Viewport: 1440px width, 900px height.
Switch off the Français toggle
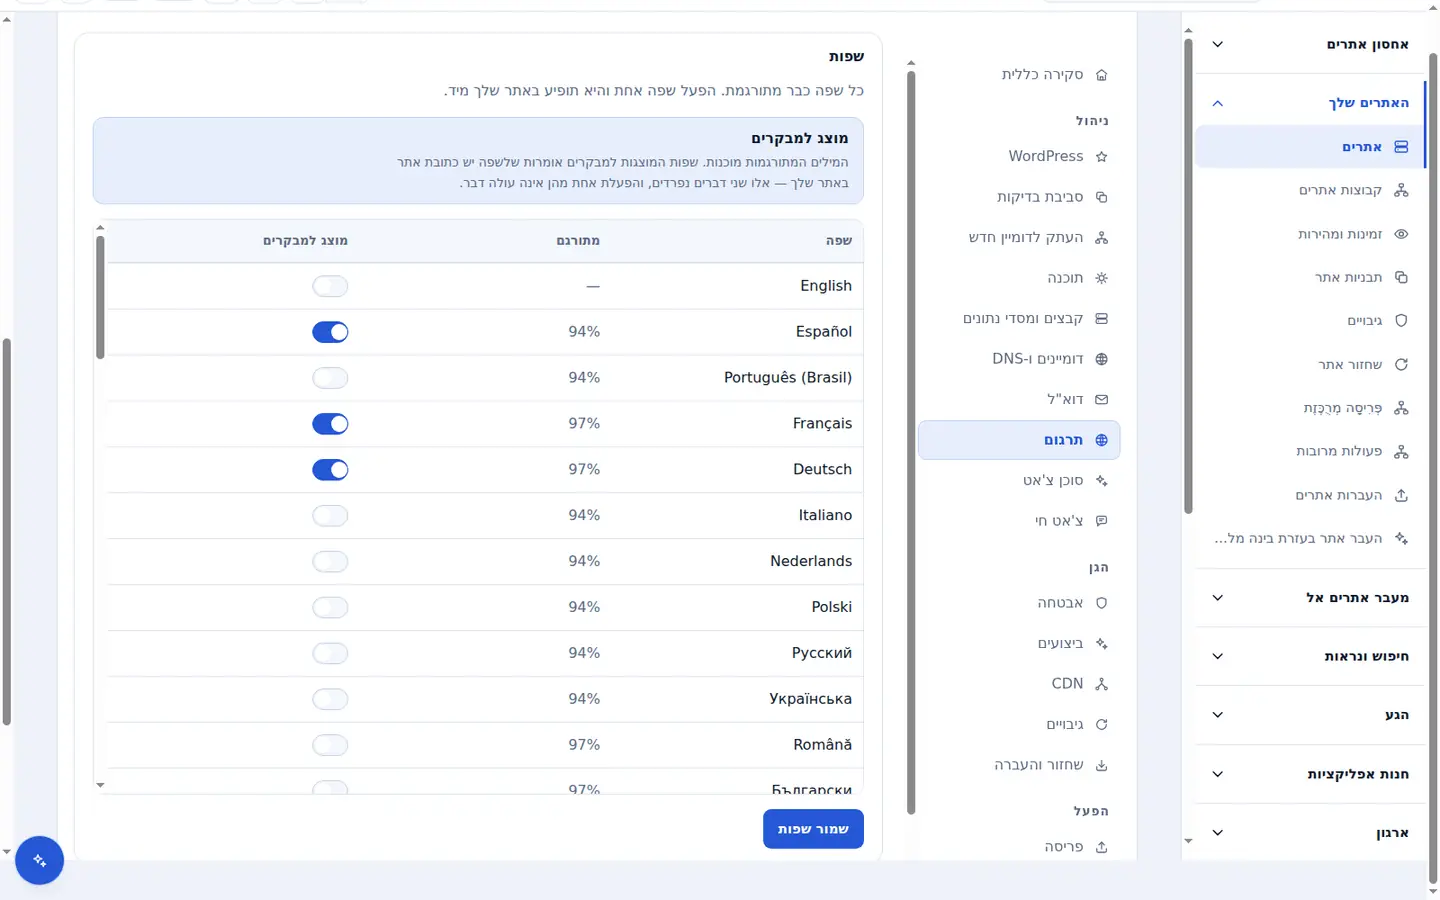coord(330,424)
